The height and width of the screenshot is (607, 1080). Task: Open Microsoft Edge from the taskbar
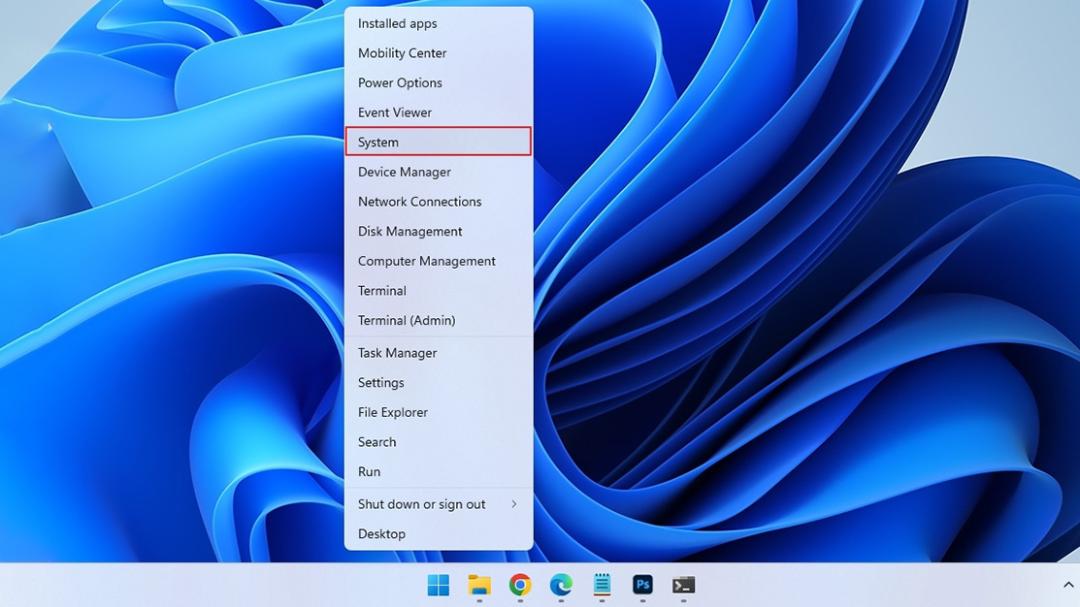[x=561, y=585]
